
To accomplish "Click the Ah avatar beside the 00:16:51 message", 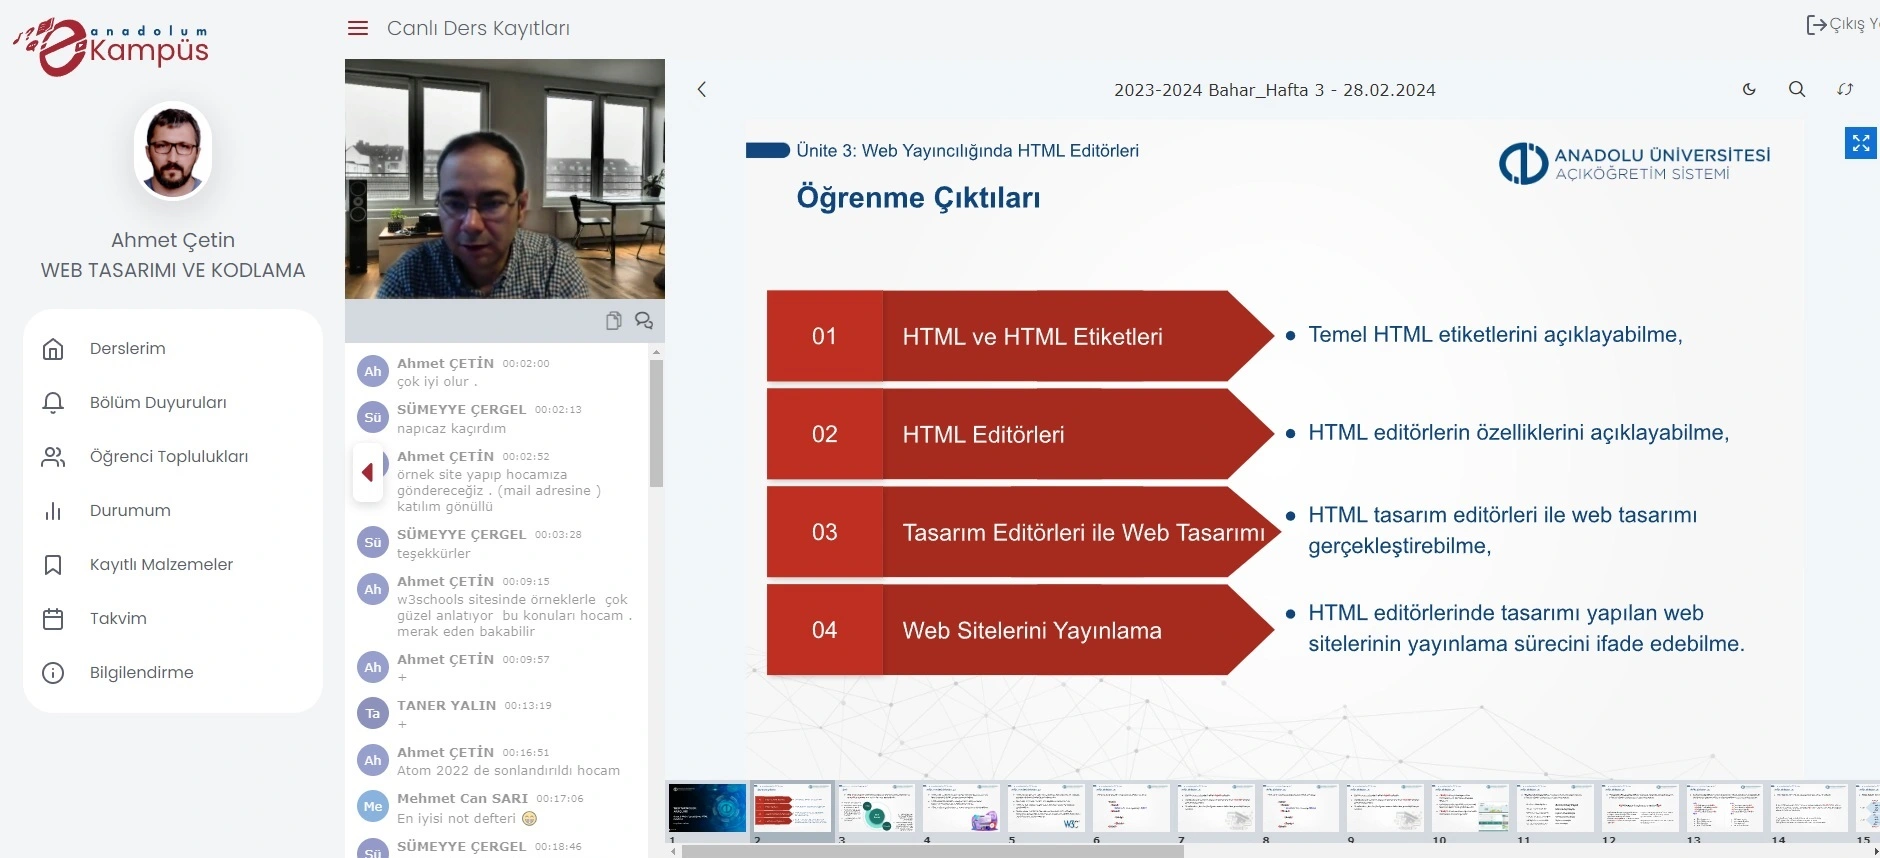I will click(x=373, y=760).
